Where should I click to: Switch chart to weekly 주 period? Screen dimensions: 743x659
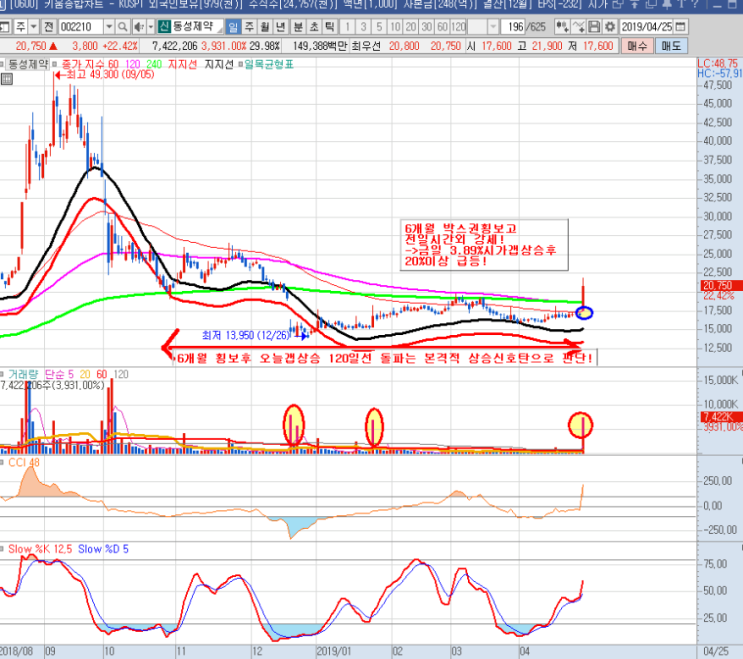pyautogui.click(x=249, y=27)
